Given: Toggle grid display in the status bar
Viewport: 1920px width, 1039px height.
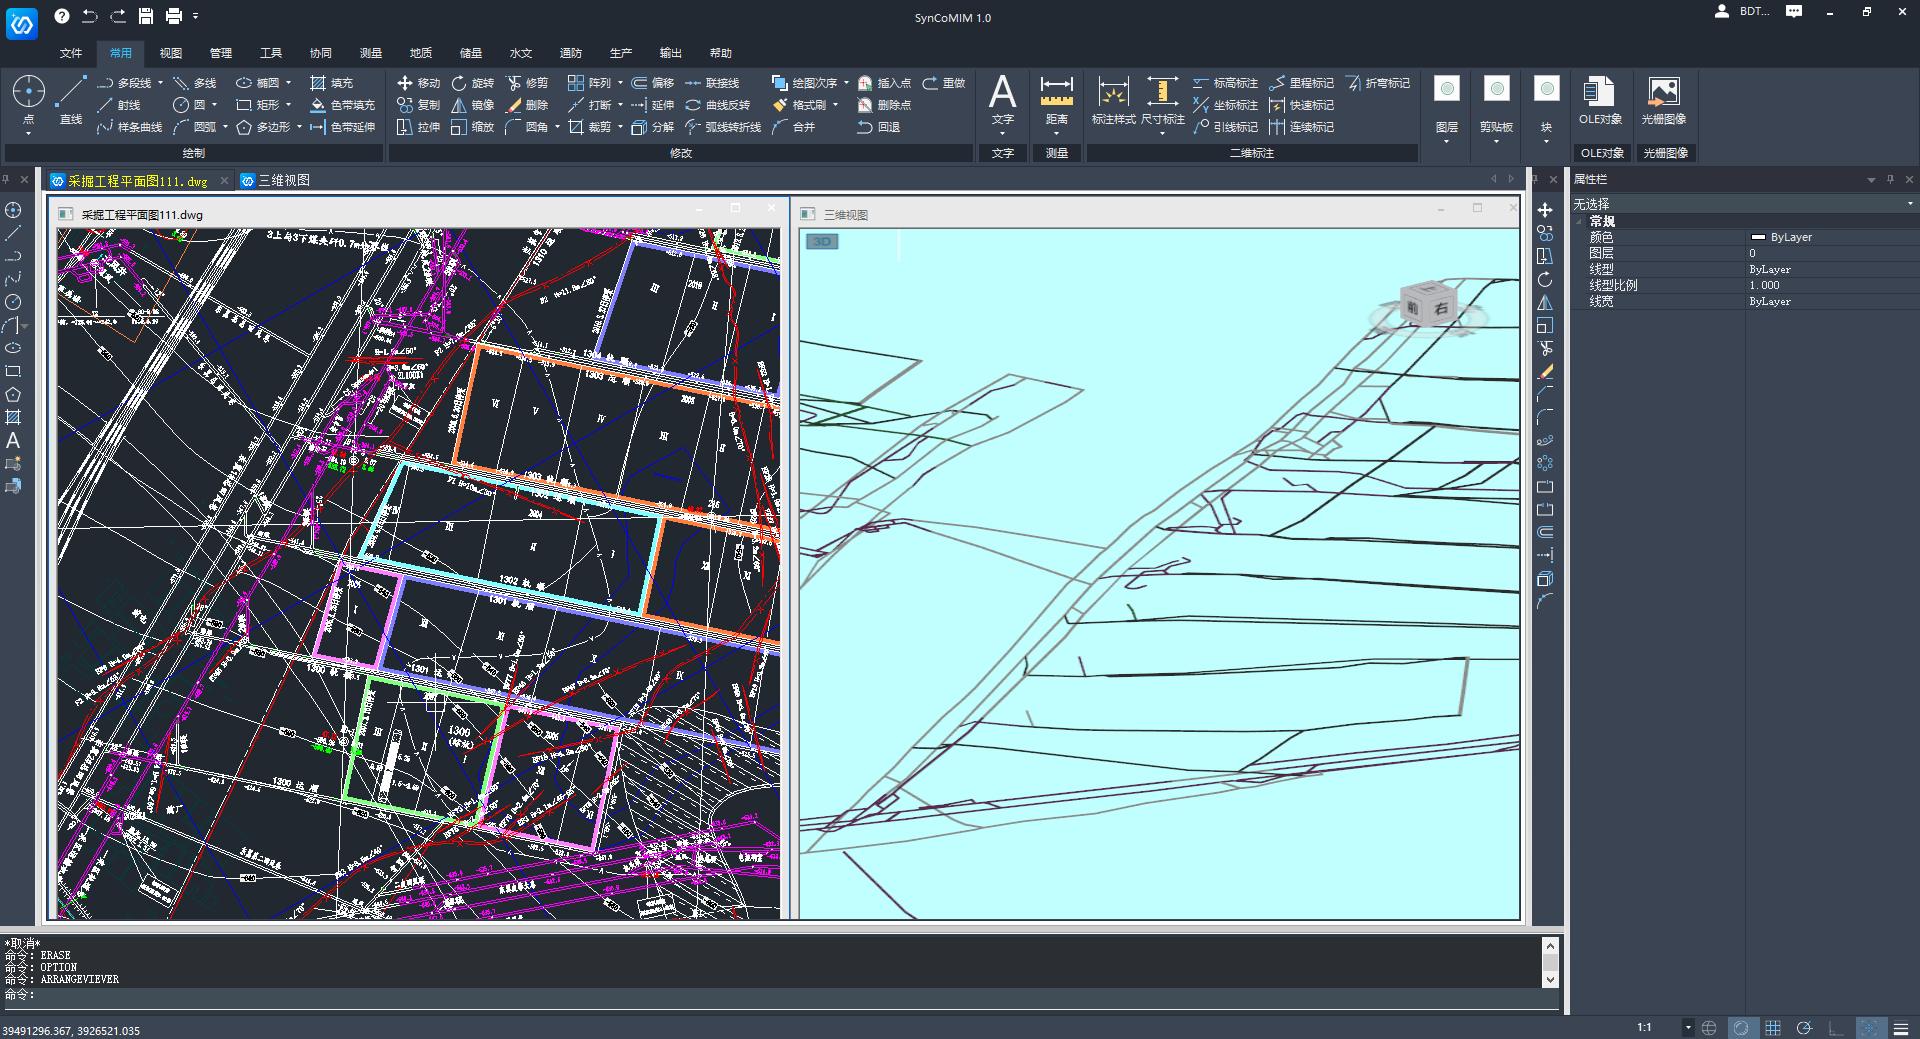Looking at the screenshot, I should [x=1773, y=1028].
